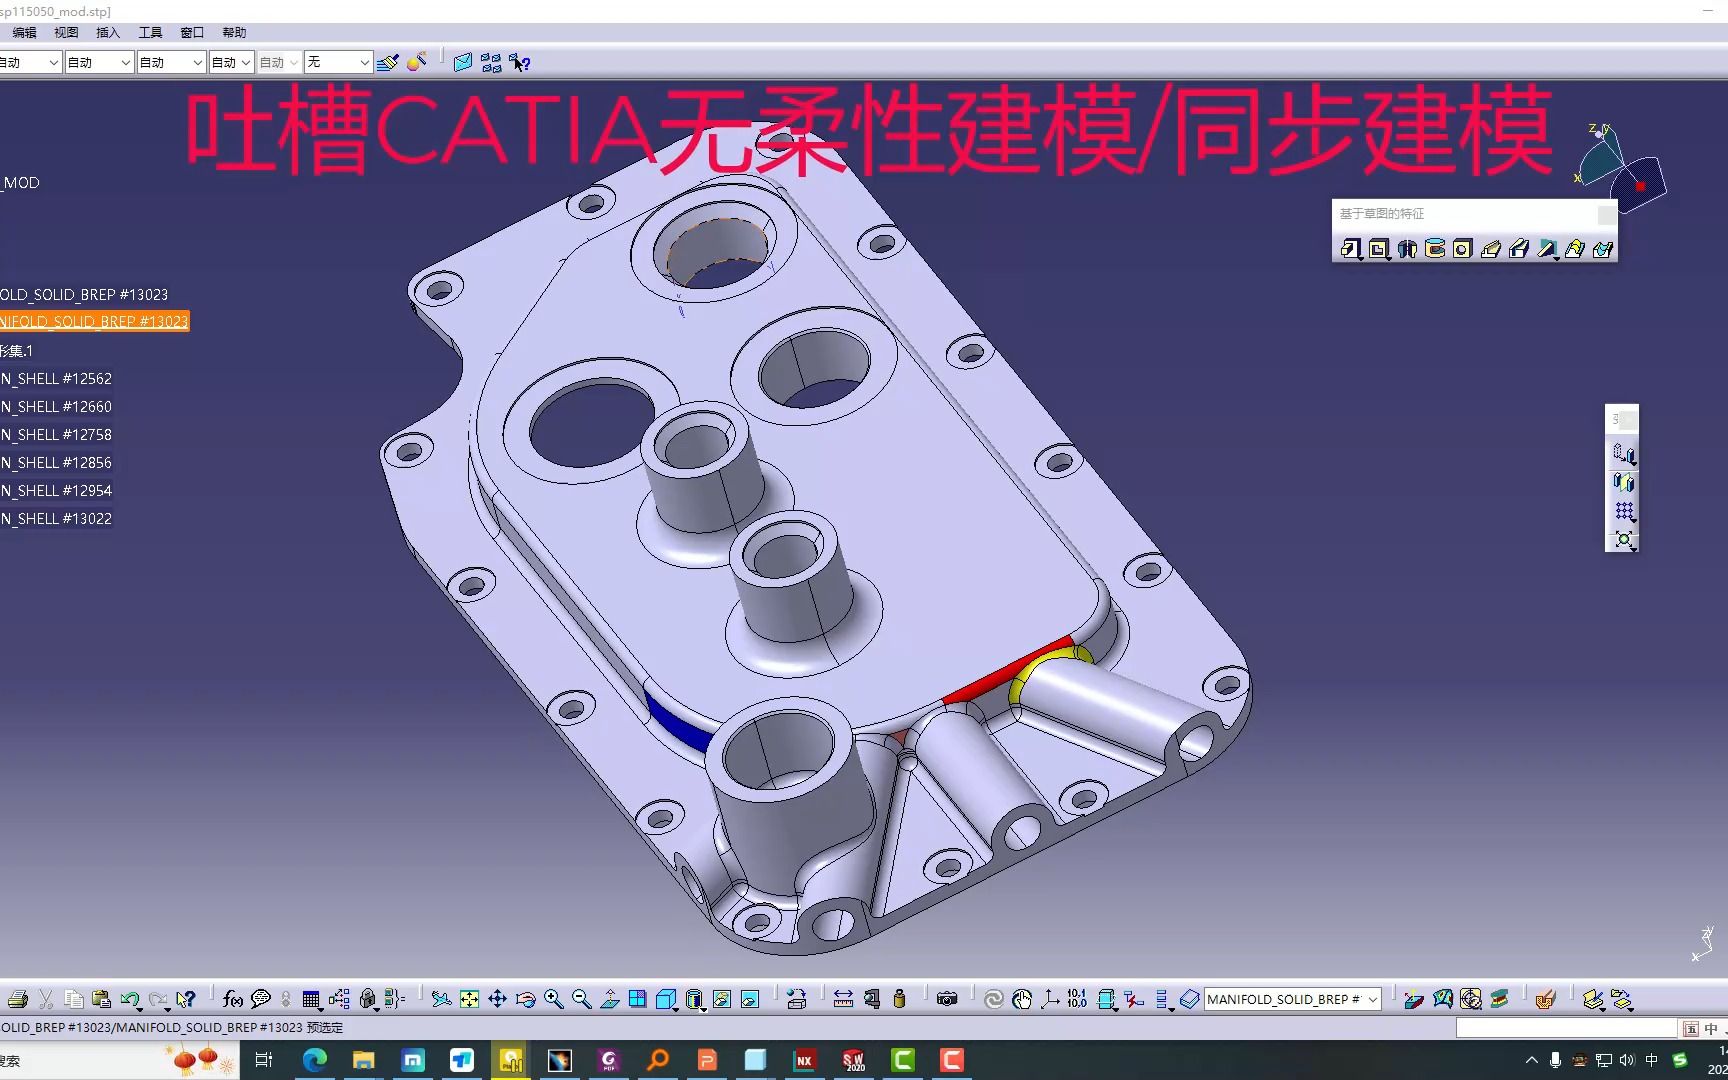Open the 窗口 menu
This screenshot has height=1080, width=1728.
point(192,33)
